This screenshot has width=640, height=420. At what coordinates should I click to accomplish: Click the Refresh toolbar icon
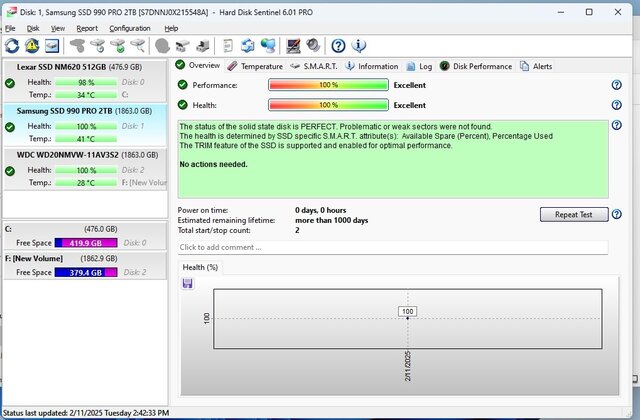tap(12, 46)
